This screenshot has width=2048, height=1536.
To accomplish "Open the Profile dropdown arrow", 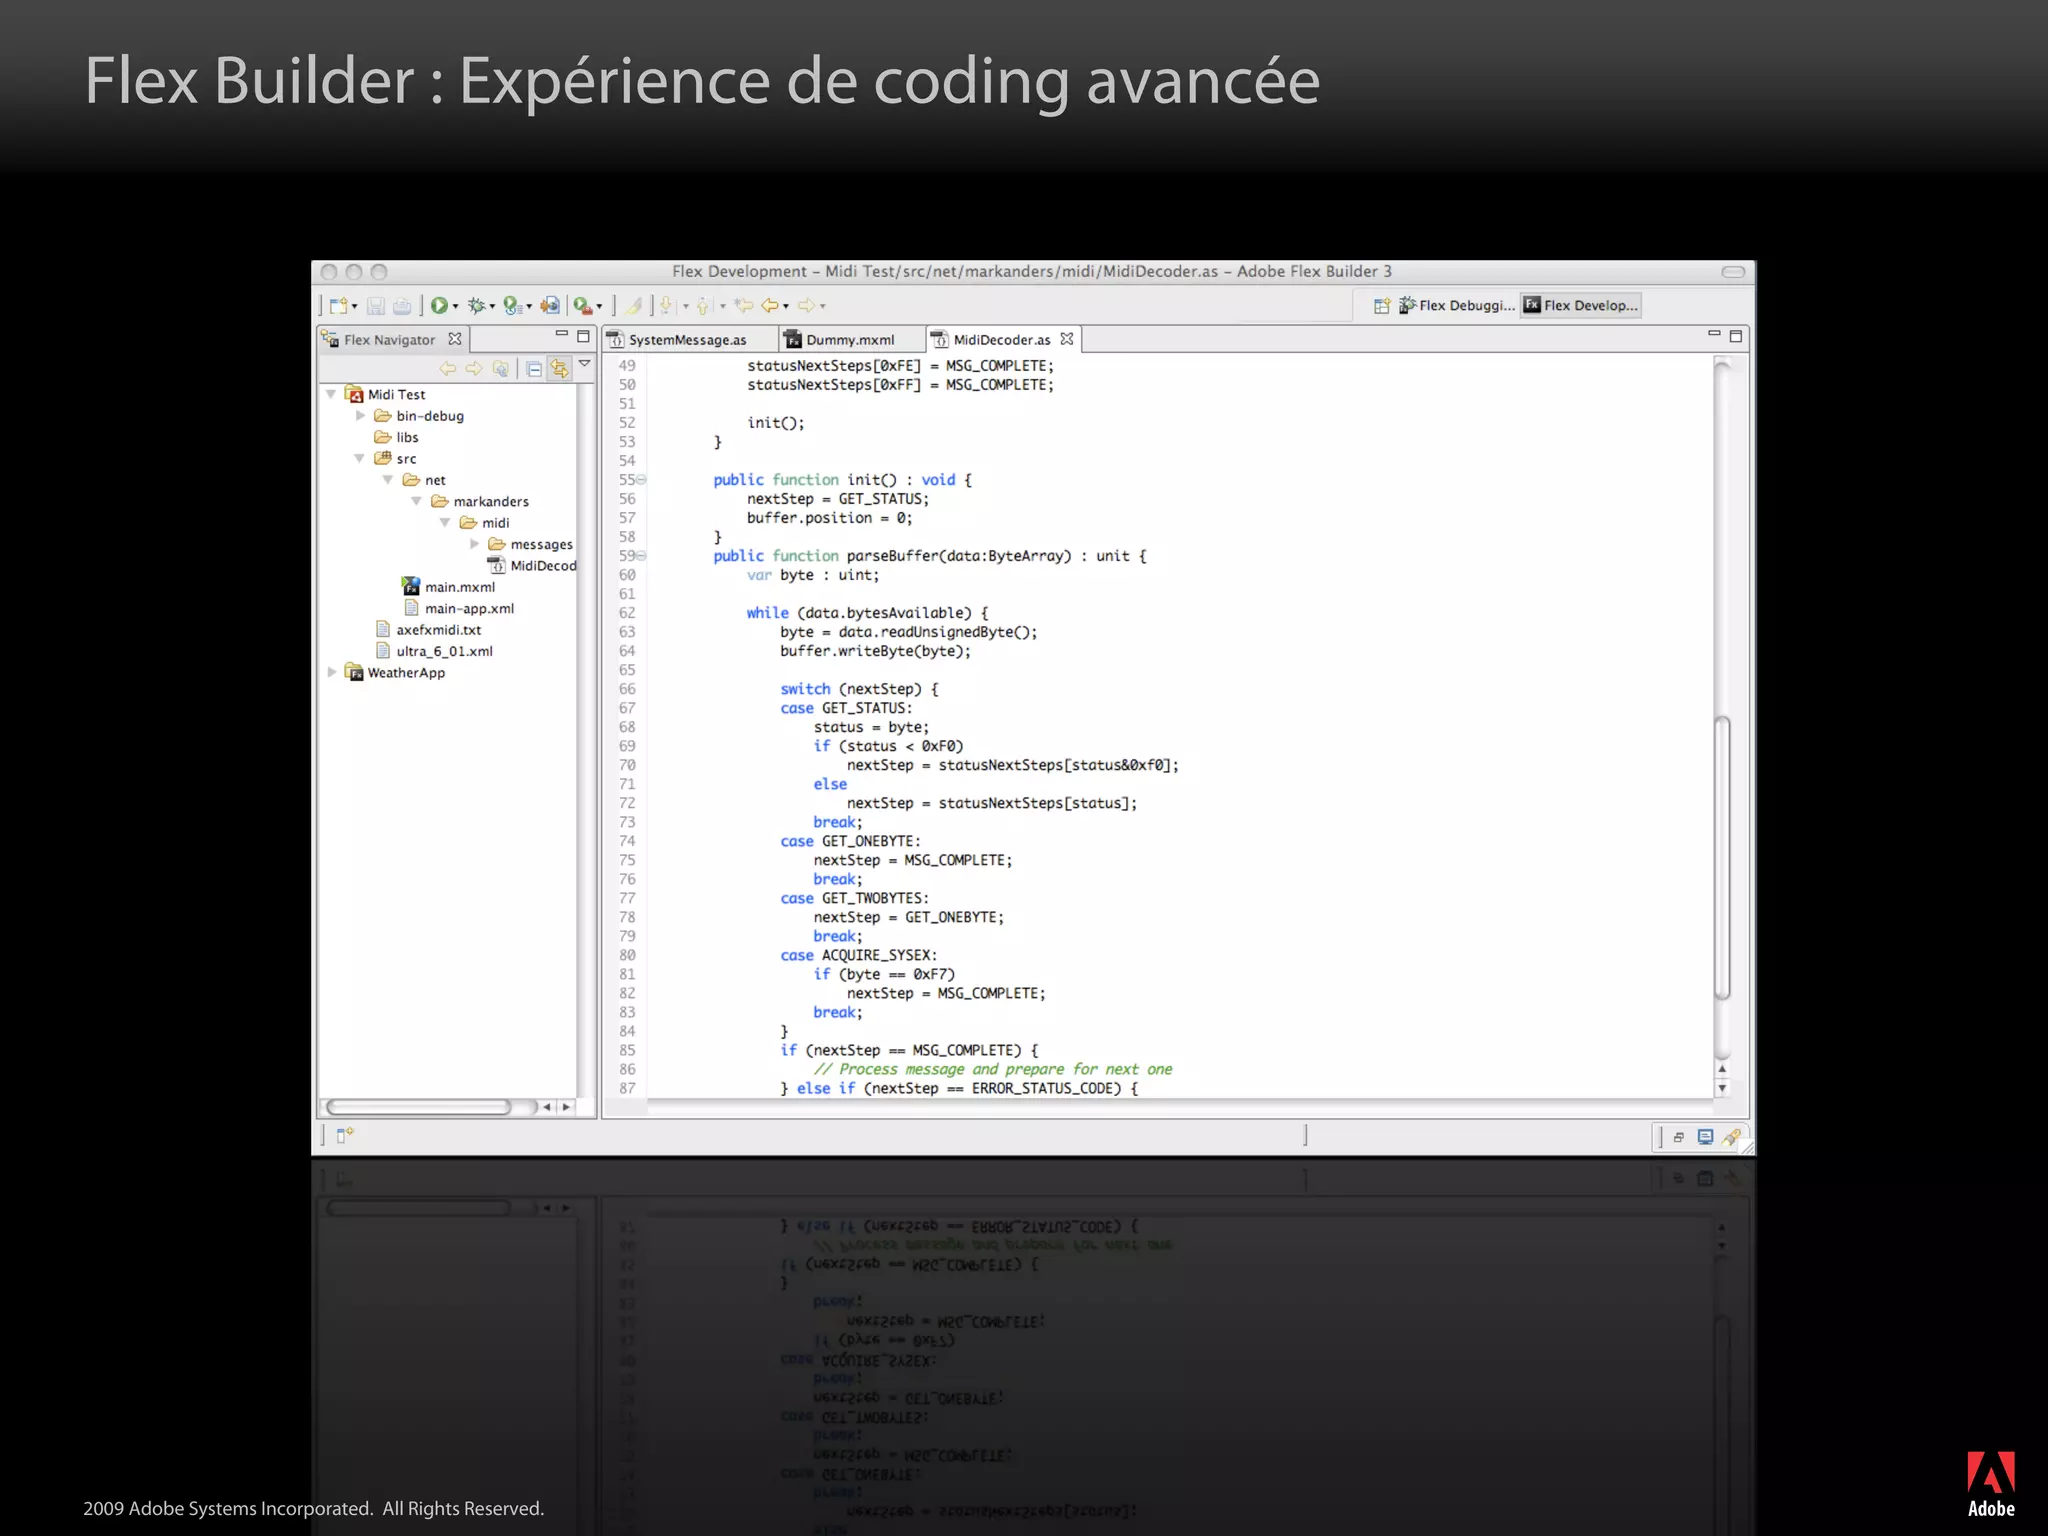I will click(529, 307).
